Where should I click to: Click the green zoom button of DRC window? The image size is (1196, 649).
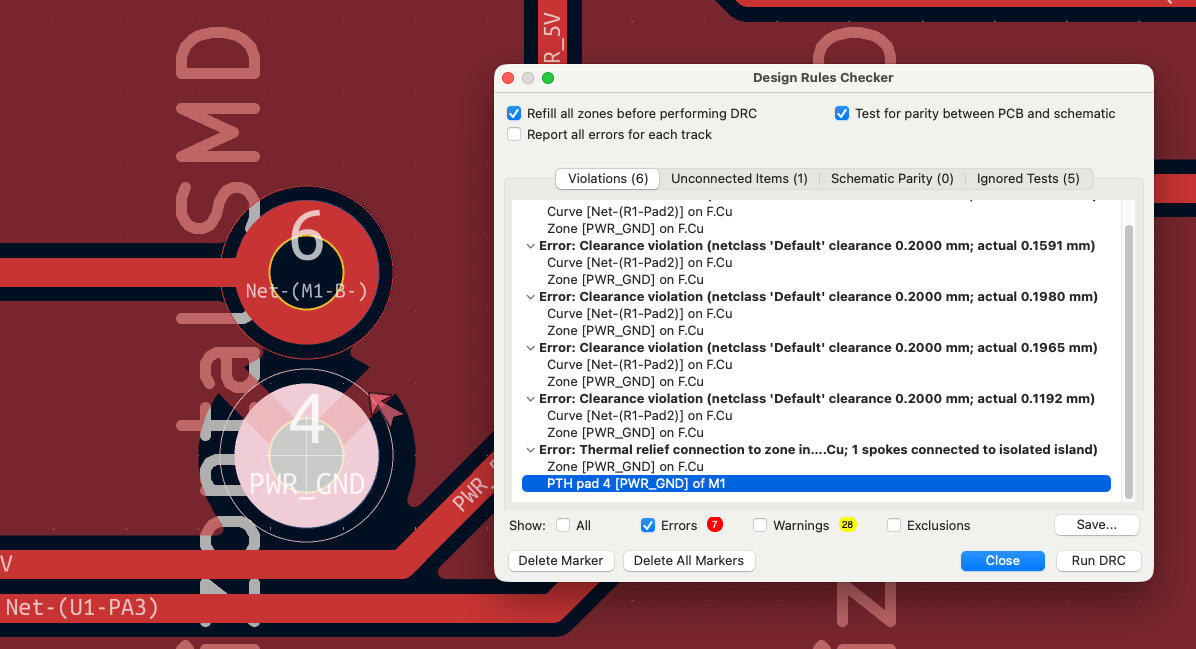point(548,78)
